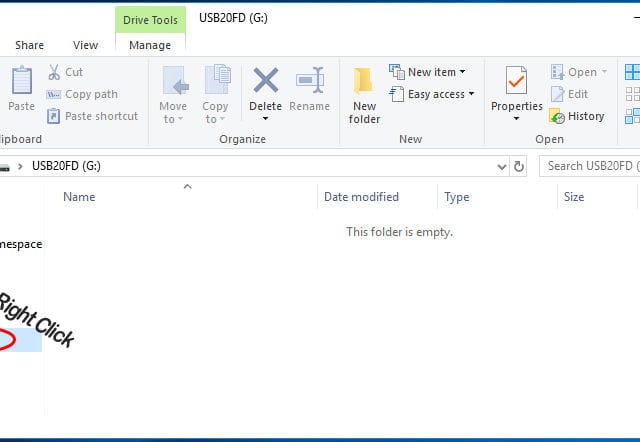Expand the New item dropdown arrow

coord(462,72)
